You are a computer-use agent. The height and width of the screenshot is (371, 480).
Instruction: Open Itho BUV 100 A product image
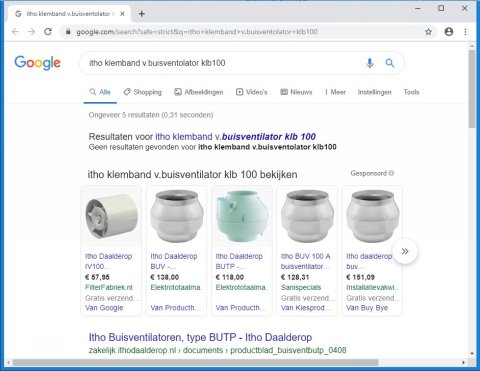tap(307, 216)
